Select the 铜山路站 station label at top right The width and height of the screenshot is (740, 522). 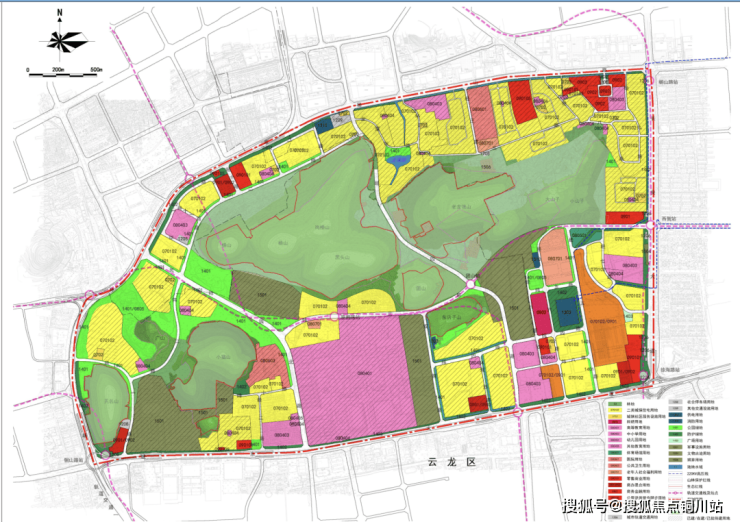click(668, 82)
